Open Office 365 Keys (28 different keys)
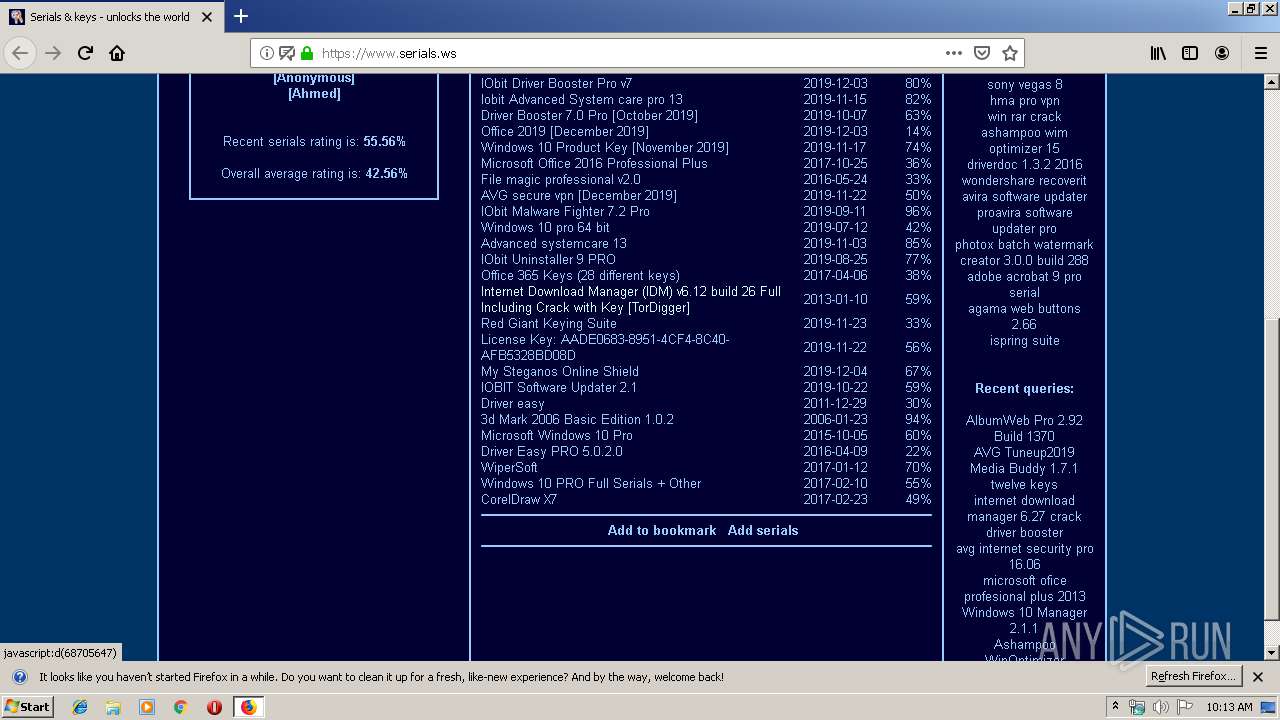 (580, 275)
